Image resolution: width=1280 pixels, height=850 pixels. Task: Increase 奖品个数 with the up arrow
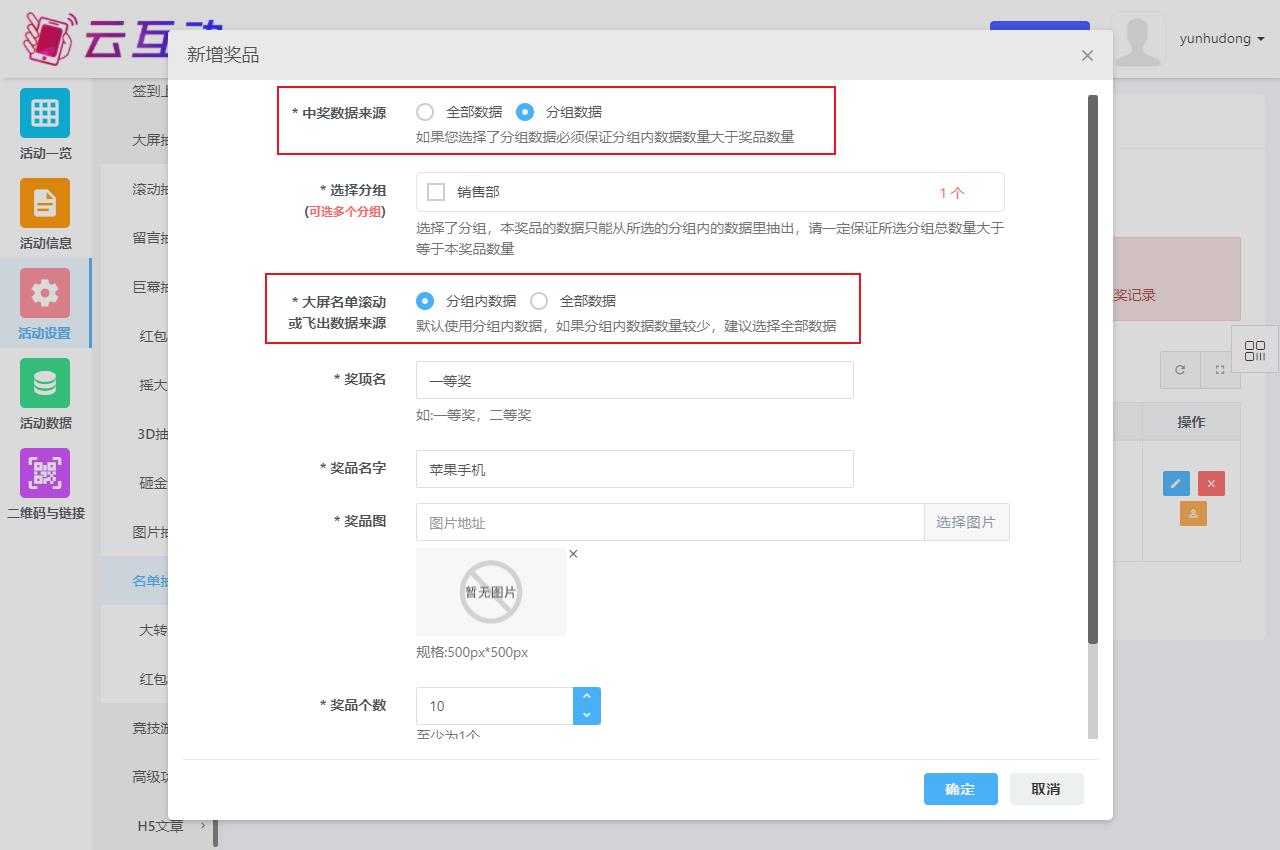[586, 696]
